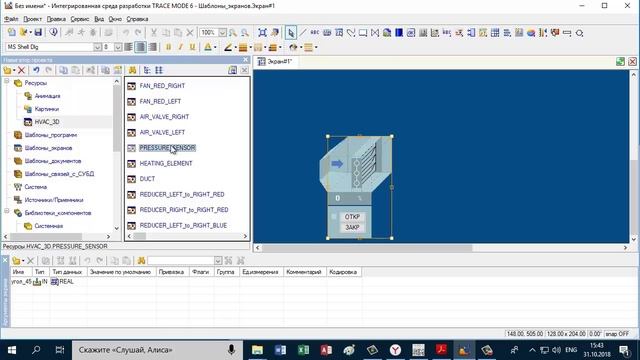The image size is (640, 360).
Task: Click navigator tree view mode icon
Action: coord(147,70)
